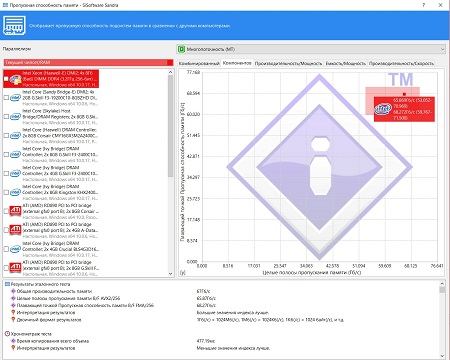Open the Многопоточность (МТ) dropdown

pos(311,49)
